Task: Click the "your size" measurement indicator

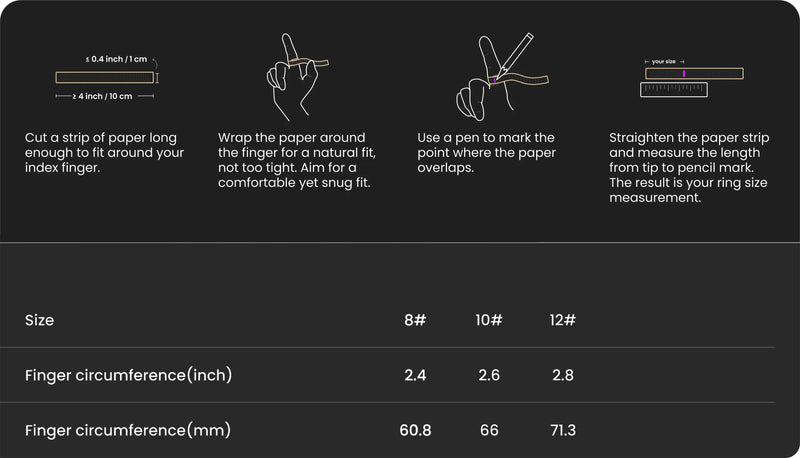Action: (x=663, y=61)
